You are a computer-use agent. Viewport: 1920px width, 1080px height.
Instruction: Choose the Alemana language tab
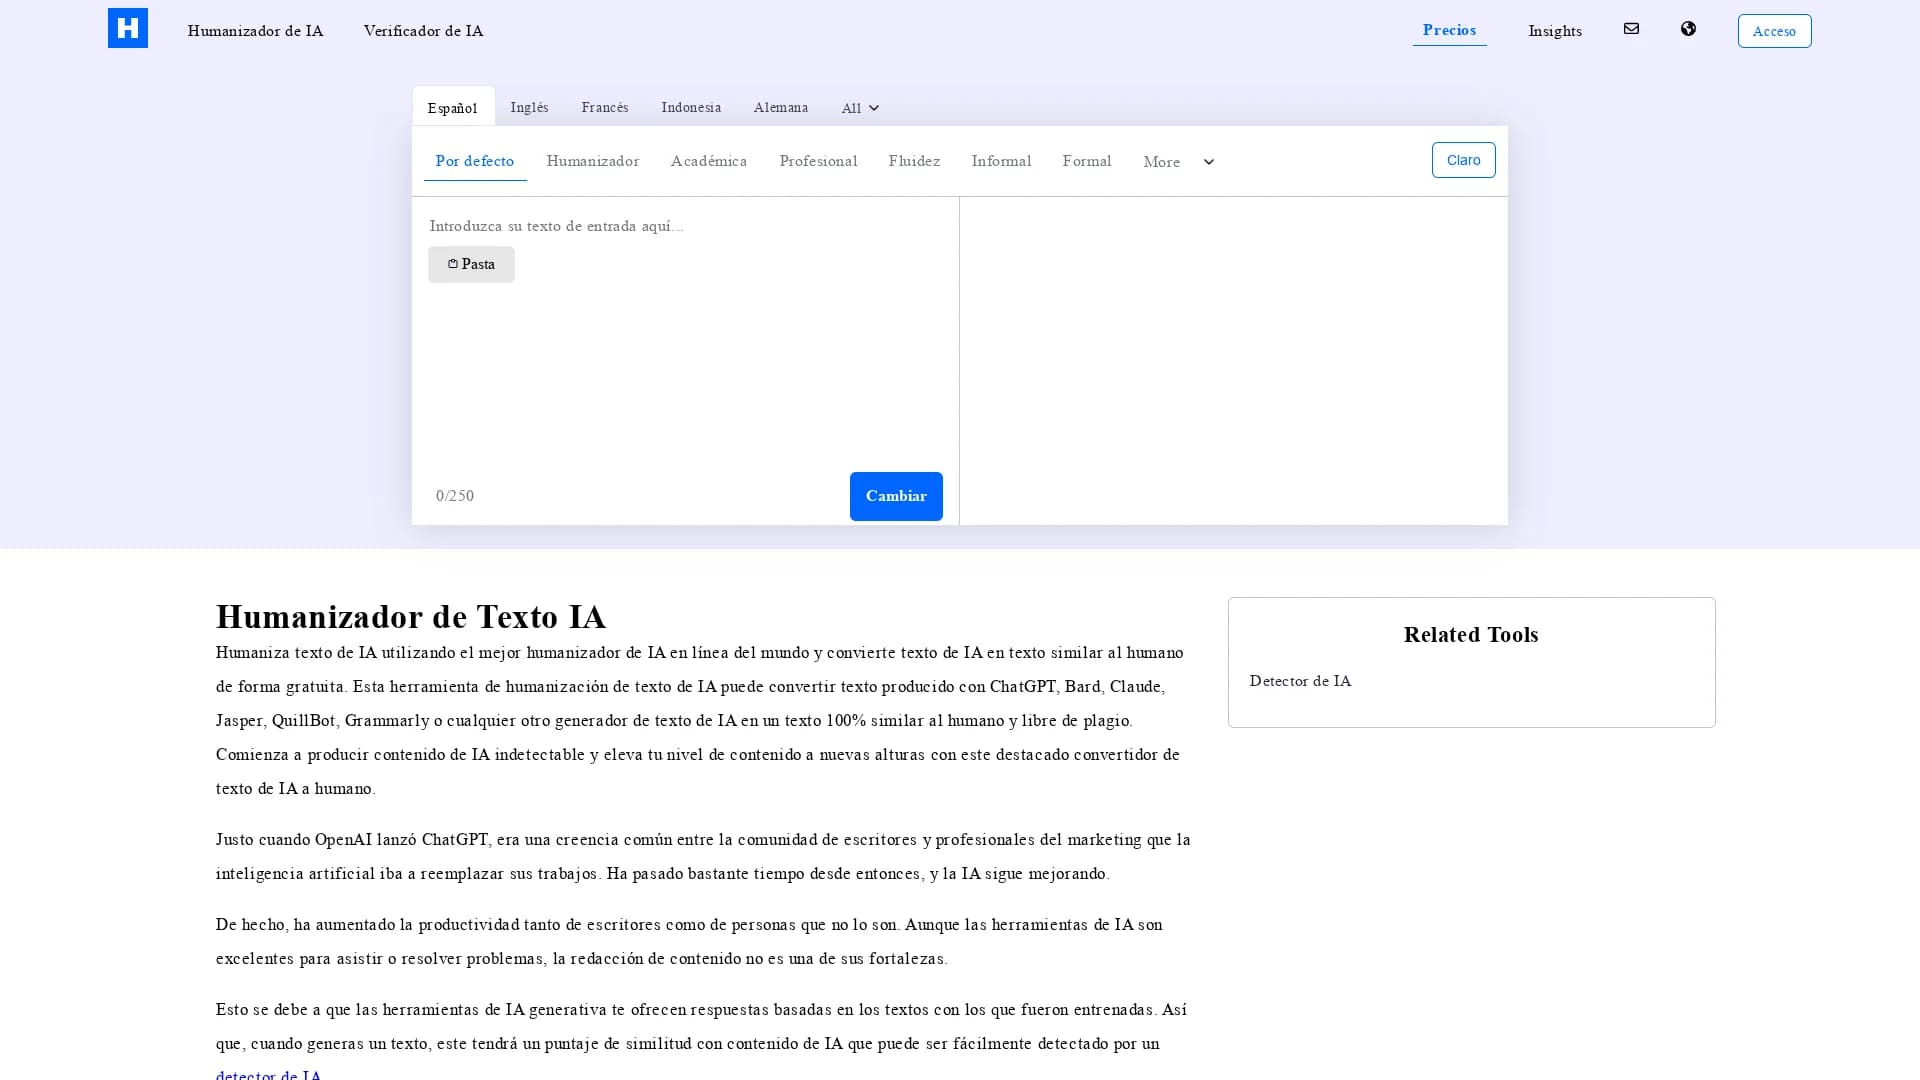coord(780,107)
